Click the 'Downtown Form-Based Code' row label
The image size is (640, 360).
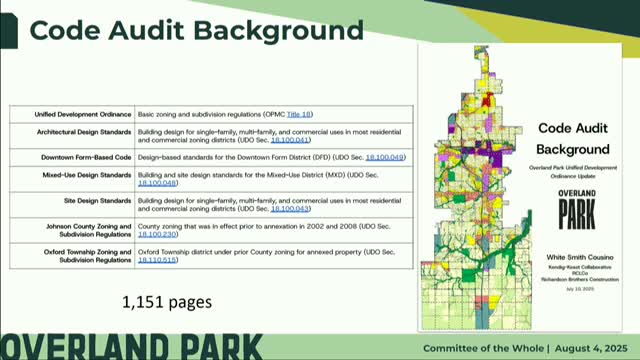[86, 157]
